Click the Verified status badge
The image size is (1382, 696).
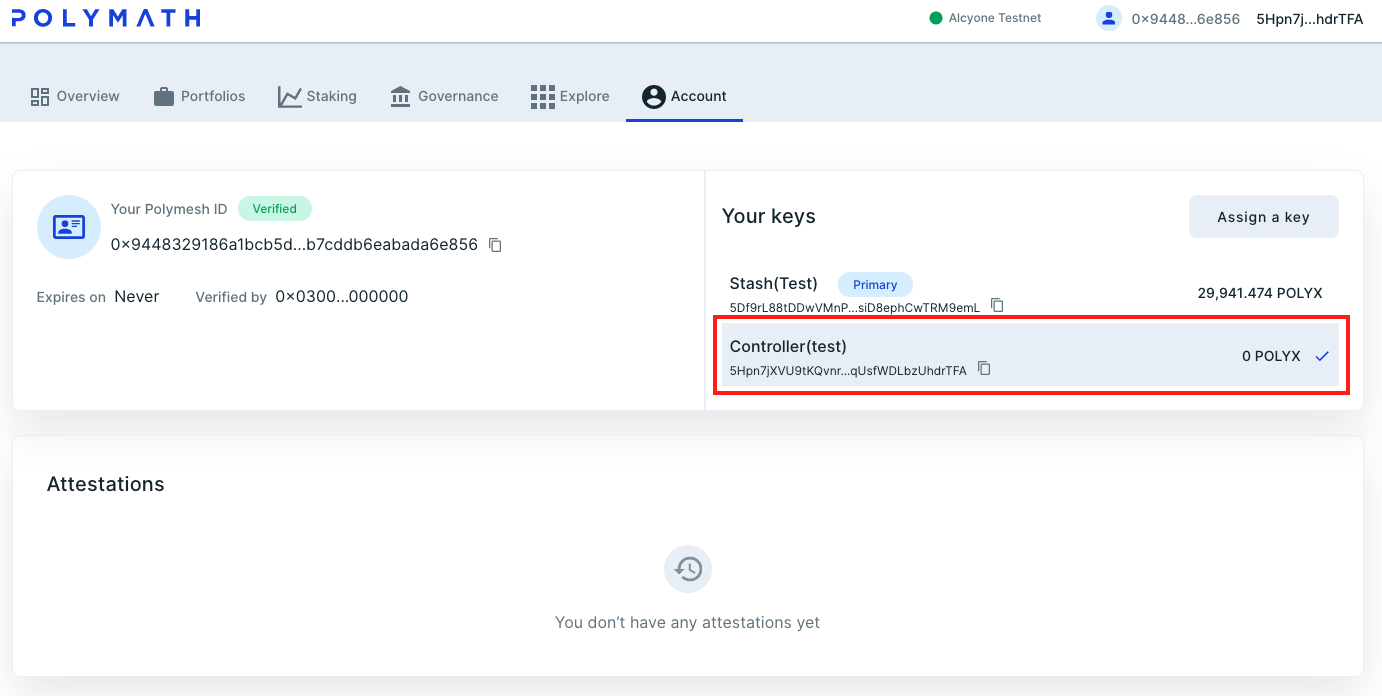(275, 209)
